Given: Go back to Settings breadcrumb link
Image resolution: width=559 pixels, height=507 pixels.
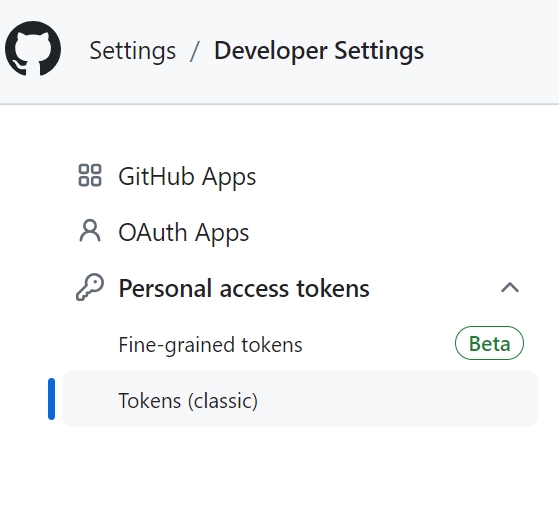Looking at the screenshot, I should 133,51.
